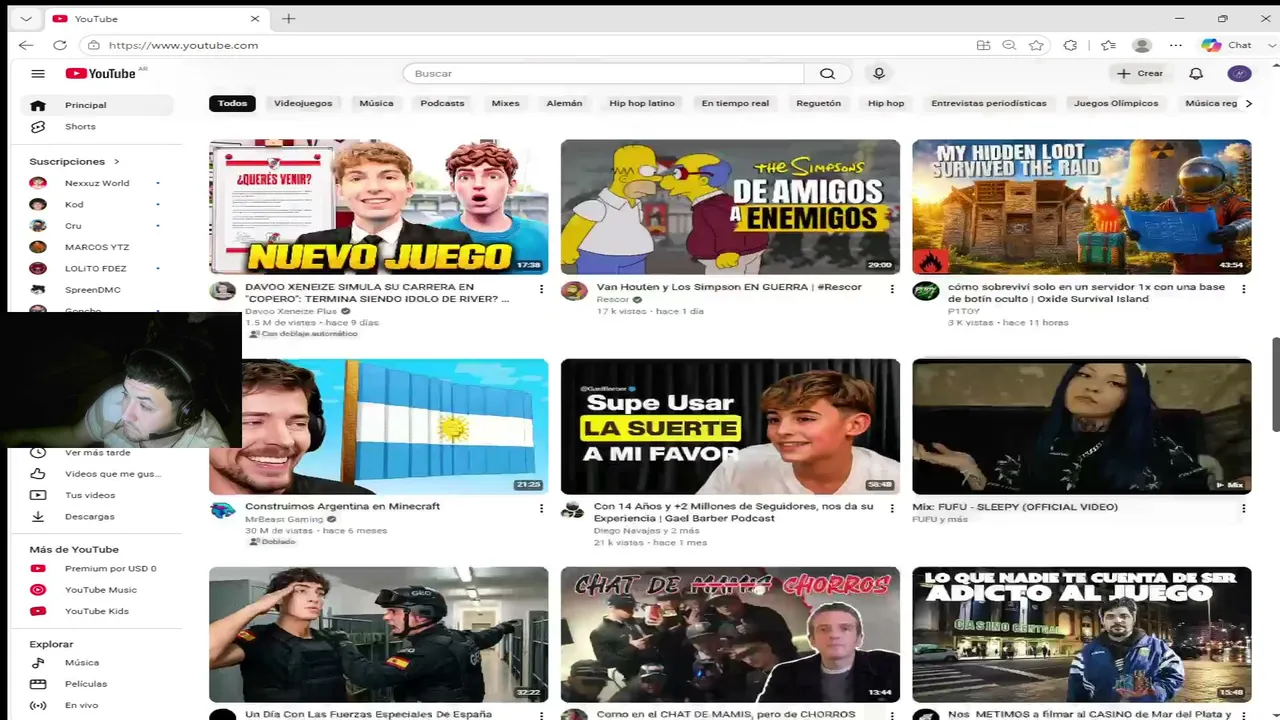Open the browser tab list dropdown
This screenshot has width=1280, height=720.
click(25, 18)
